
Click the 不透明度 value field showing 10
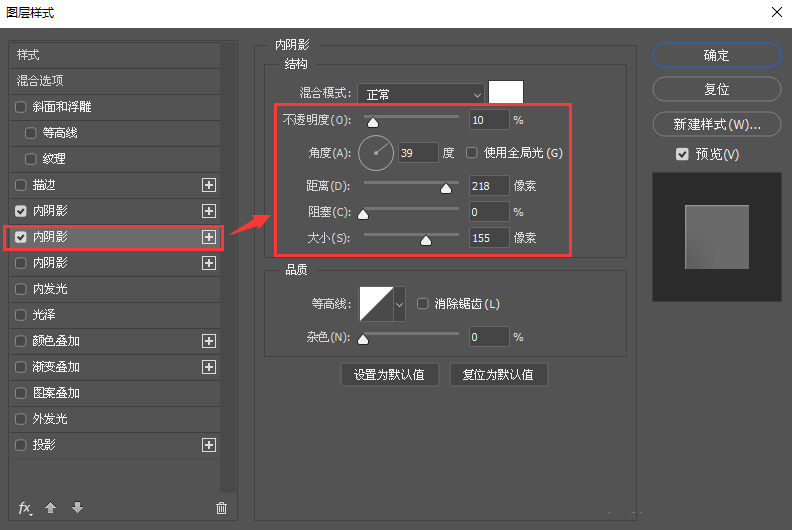489,120
